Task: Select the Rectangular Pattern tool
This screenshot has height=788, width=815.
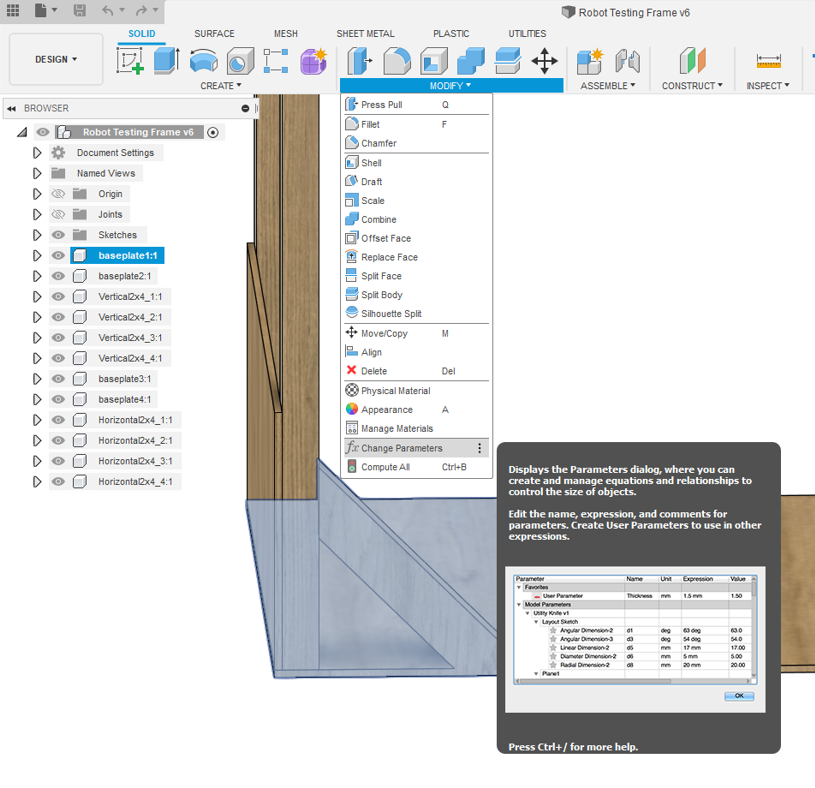Action: pyautogui.click(x=276, y=60)
